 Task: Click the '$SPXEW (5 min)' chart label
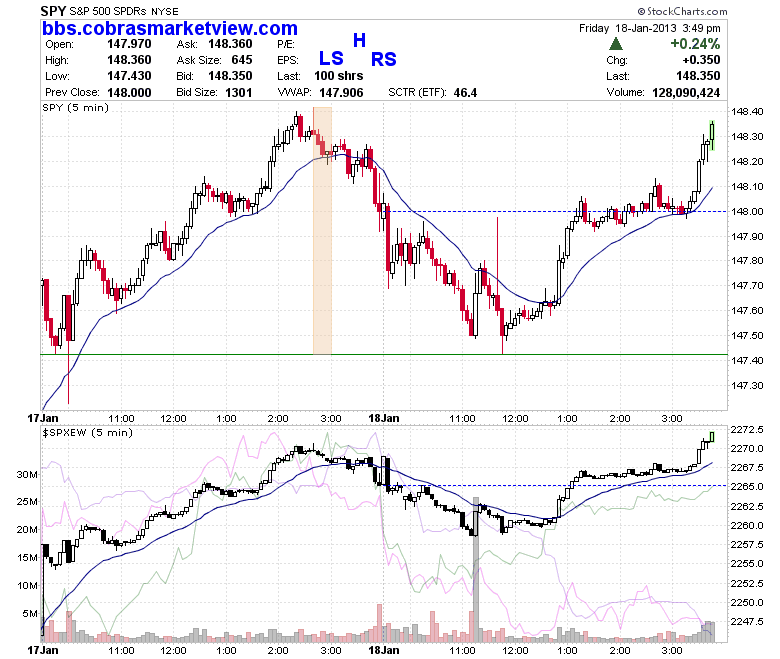tap(88, 433)
